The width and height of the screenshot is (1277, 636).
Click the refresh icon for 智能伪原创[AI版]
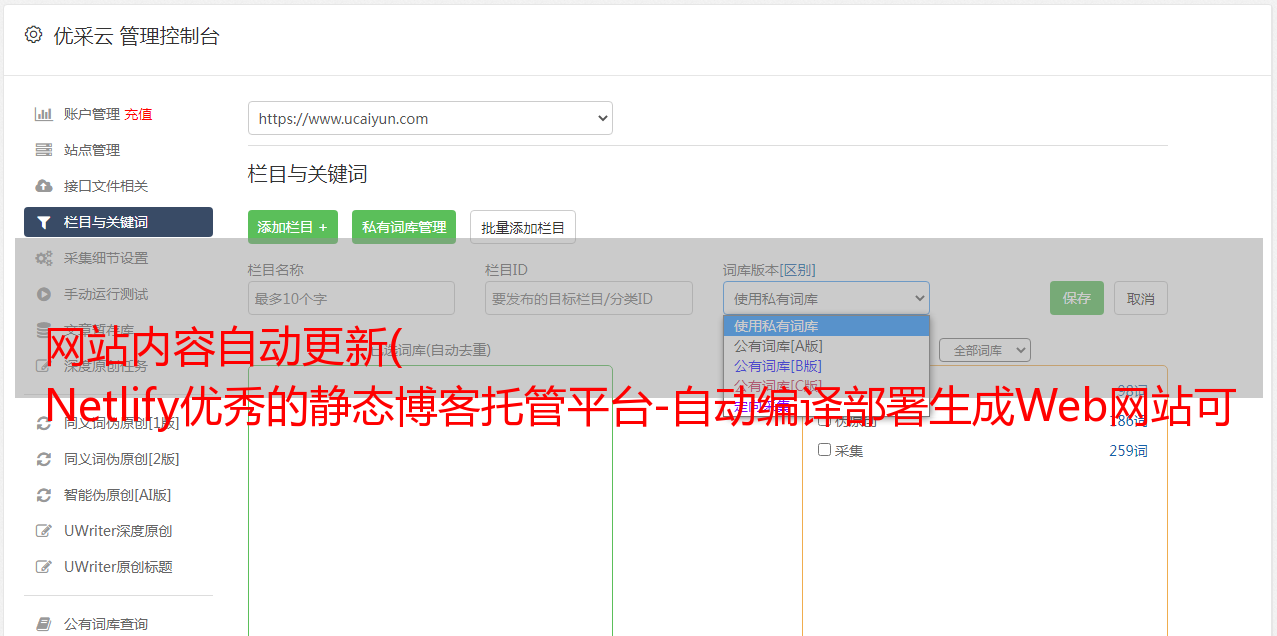[43, 495]
